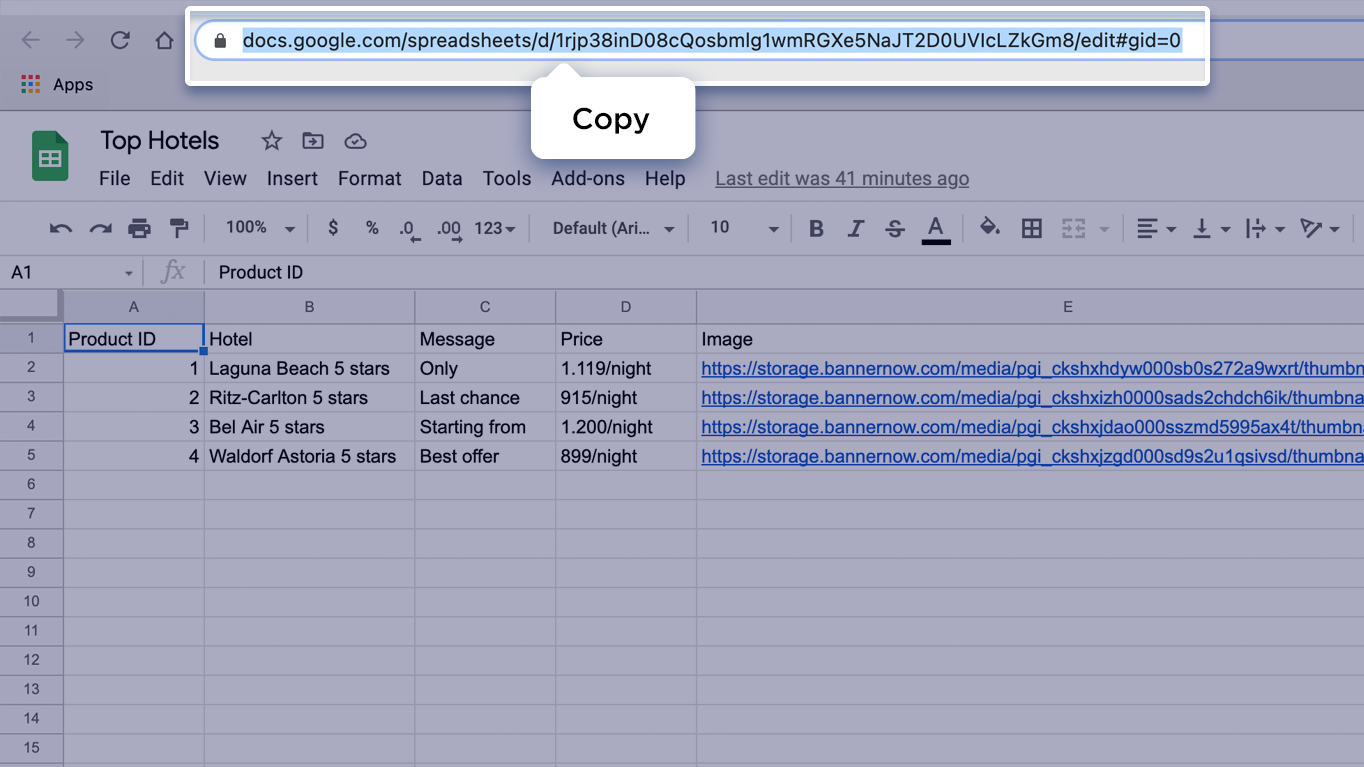Click the Redo icon
Viewport: 1364px width, 767px height.
[100, 229]
